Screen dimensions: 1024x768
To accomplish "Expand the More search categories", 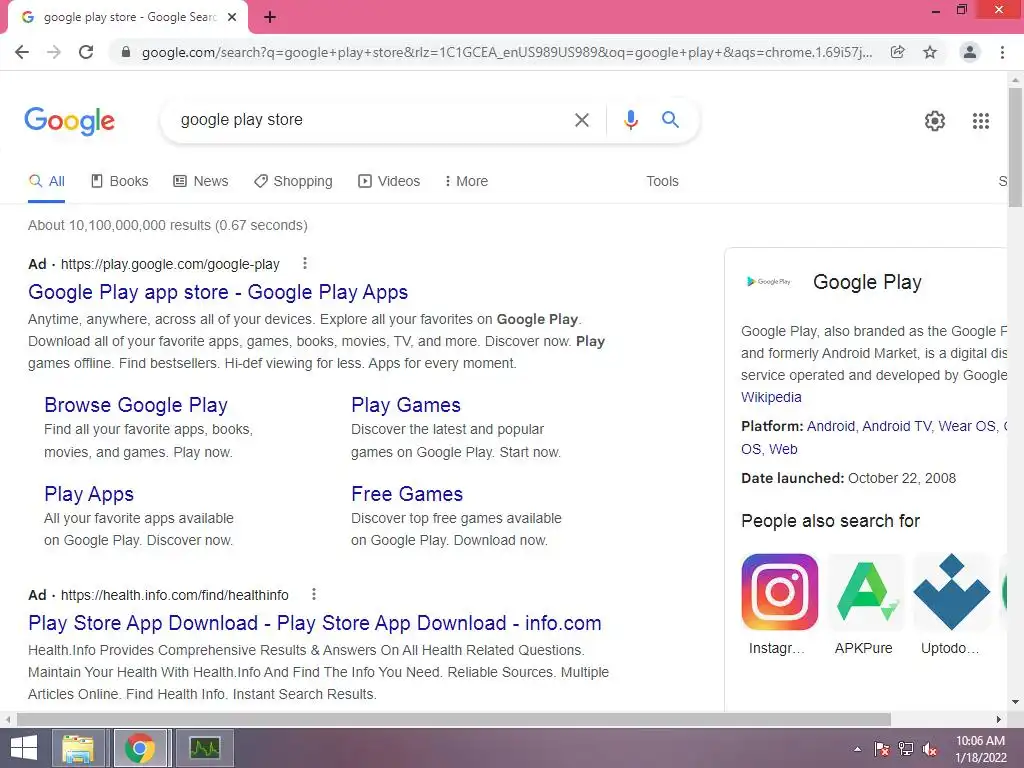I will click(x=466, y=182).
